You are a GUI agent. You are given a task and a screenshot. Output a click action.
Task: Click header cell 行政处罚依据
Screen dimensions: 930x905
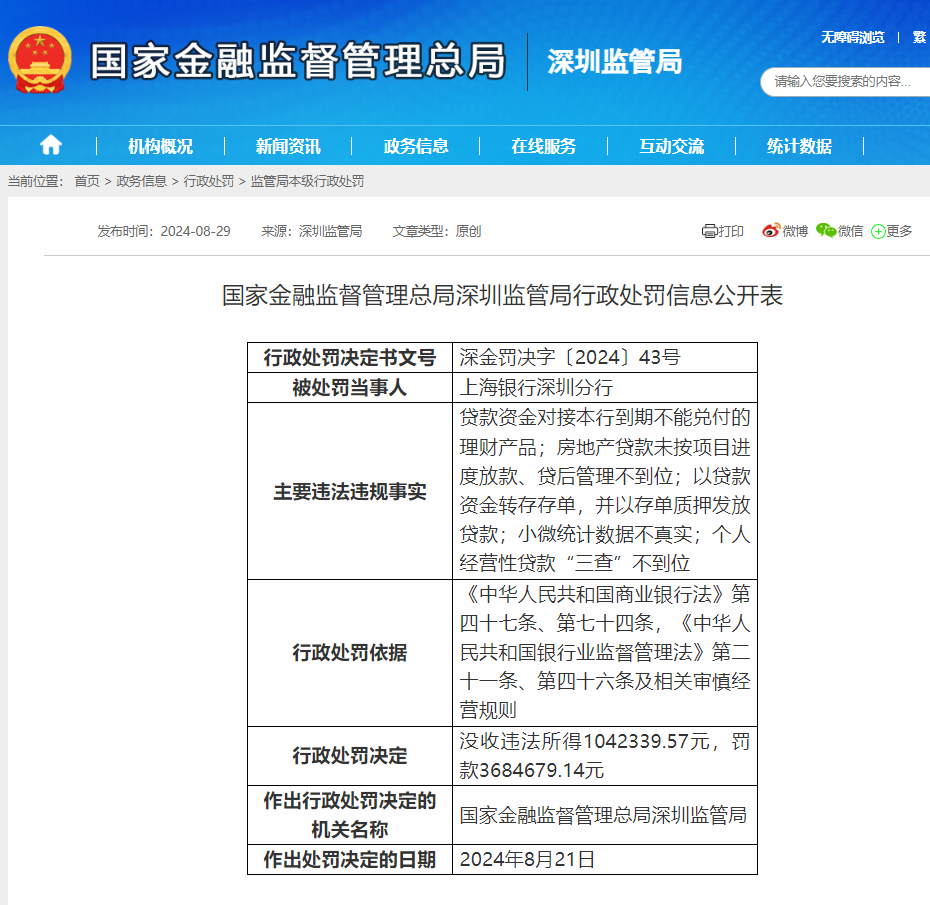(350, 653)
